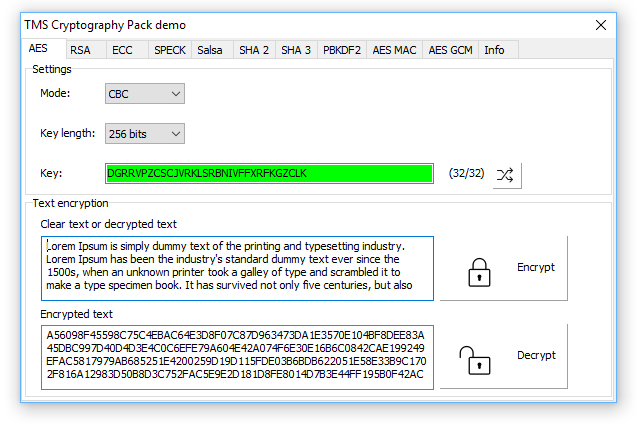This screenshot has height=426, width=638.
Task: Switch to the SHA 2 tab
Action: 253,50
